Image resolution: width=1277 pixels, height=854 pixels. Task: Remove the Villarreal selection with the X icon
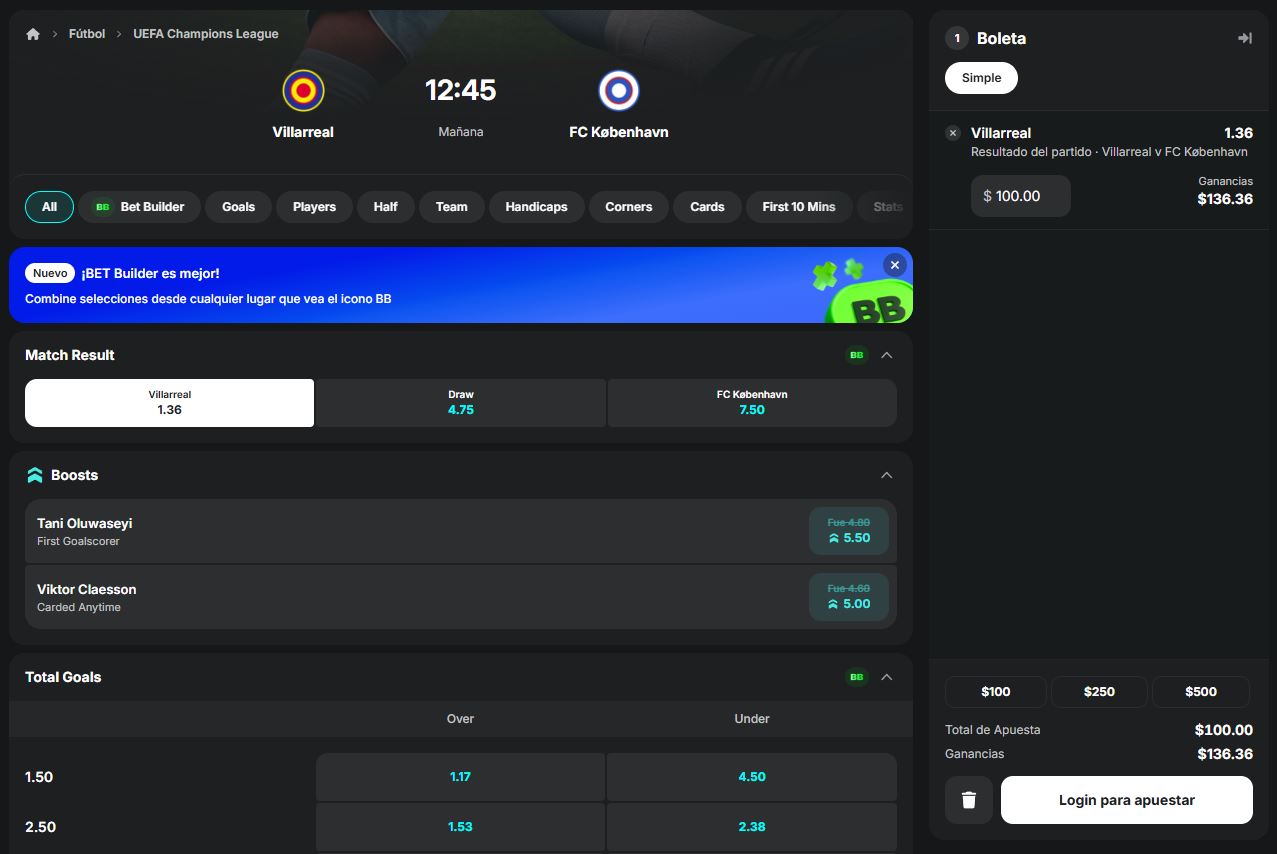coord(952,133)
